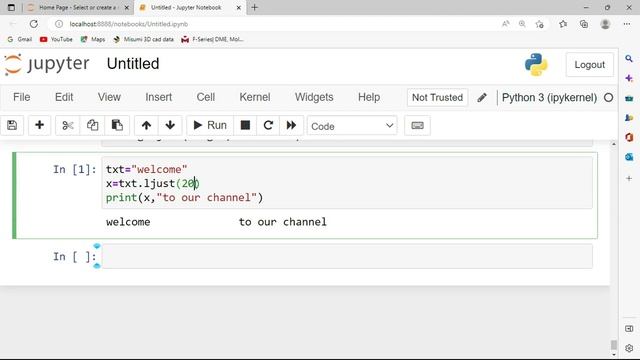Refresh the page

coord(33,24)
